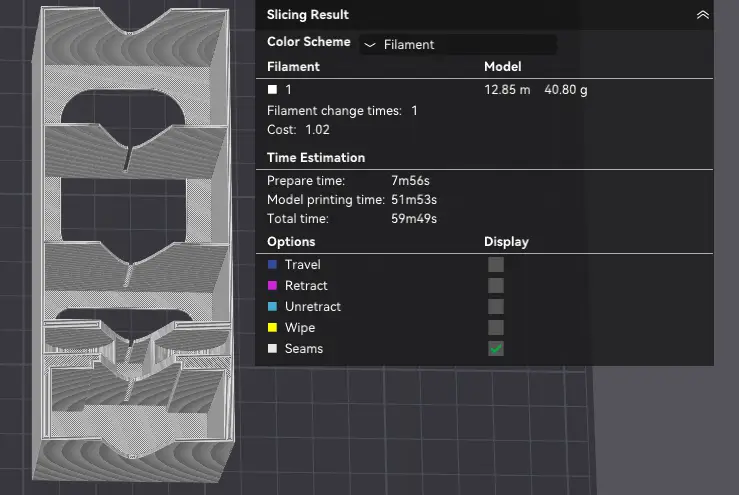Click the Filament column header
739x495 pixels.
[293, 66]
